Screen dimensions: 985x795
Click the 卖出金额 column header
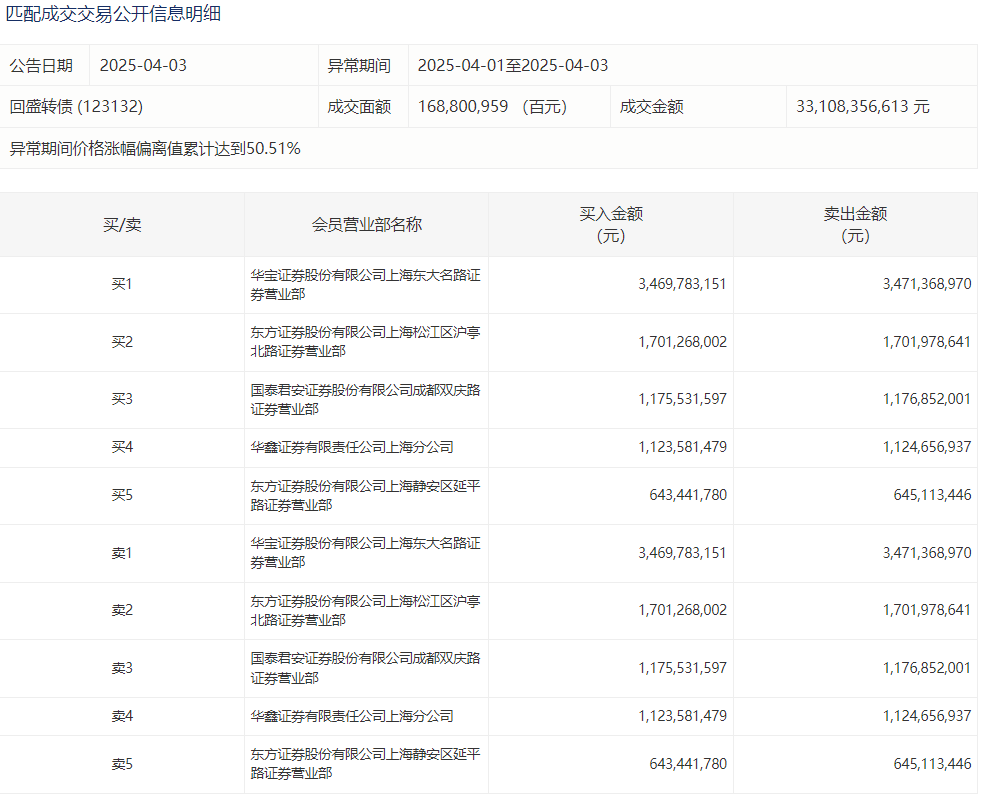[x=855, y=225]
